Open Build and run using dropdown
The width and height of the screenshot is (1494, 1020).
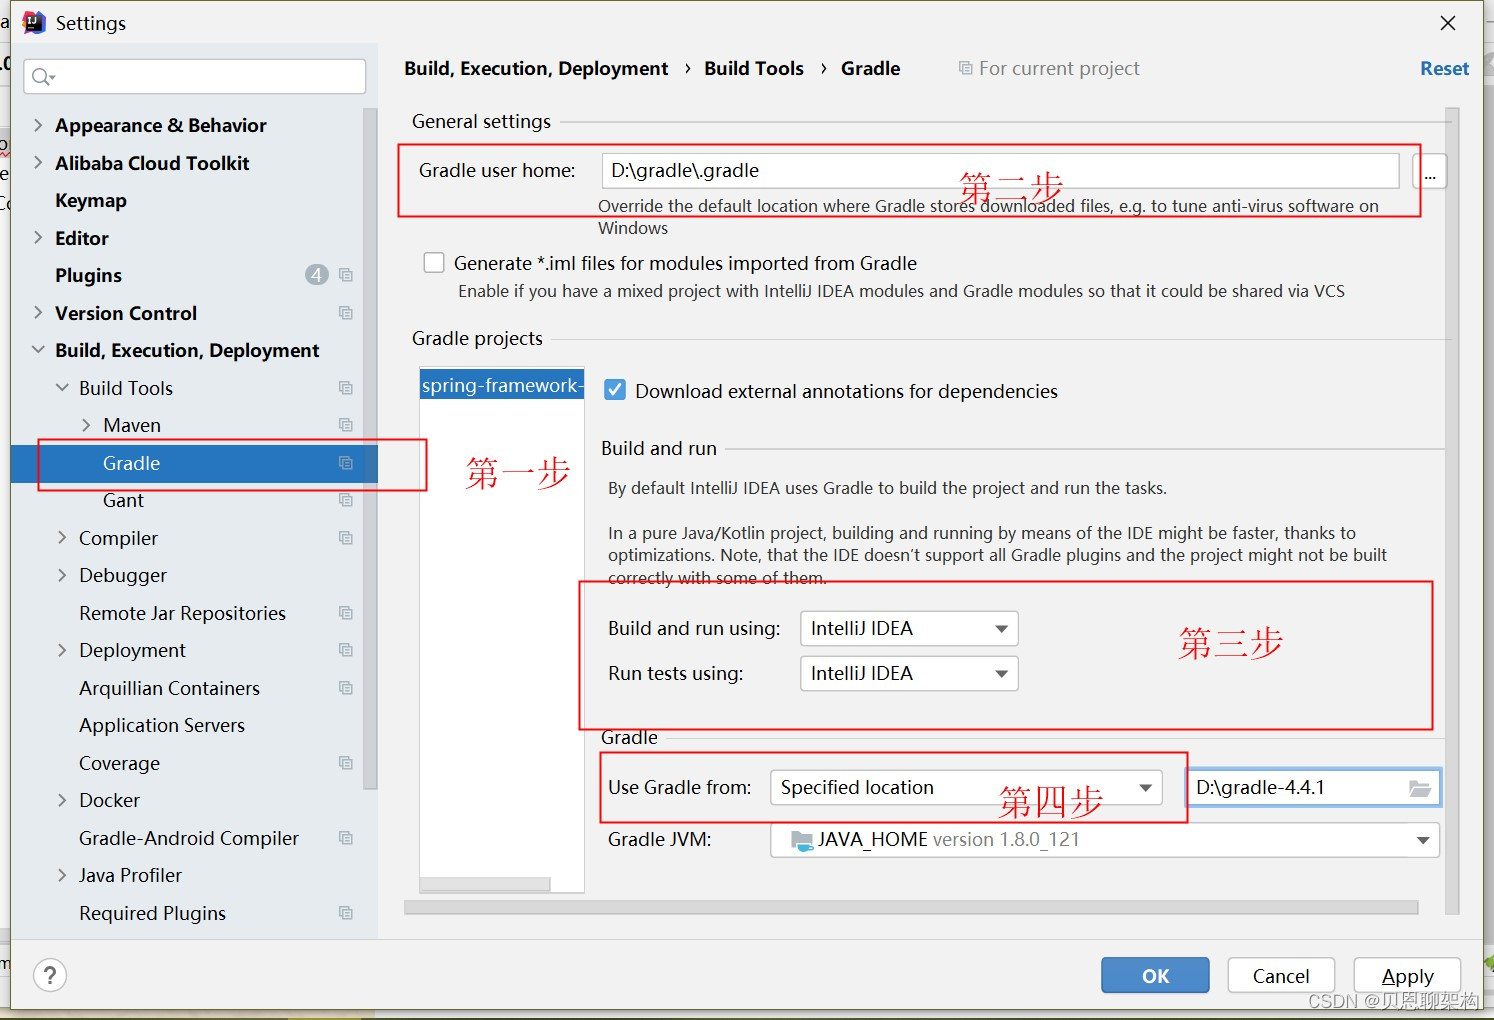coord(909,629)
